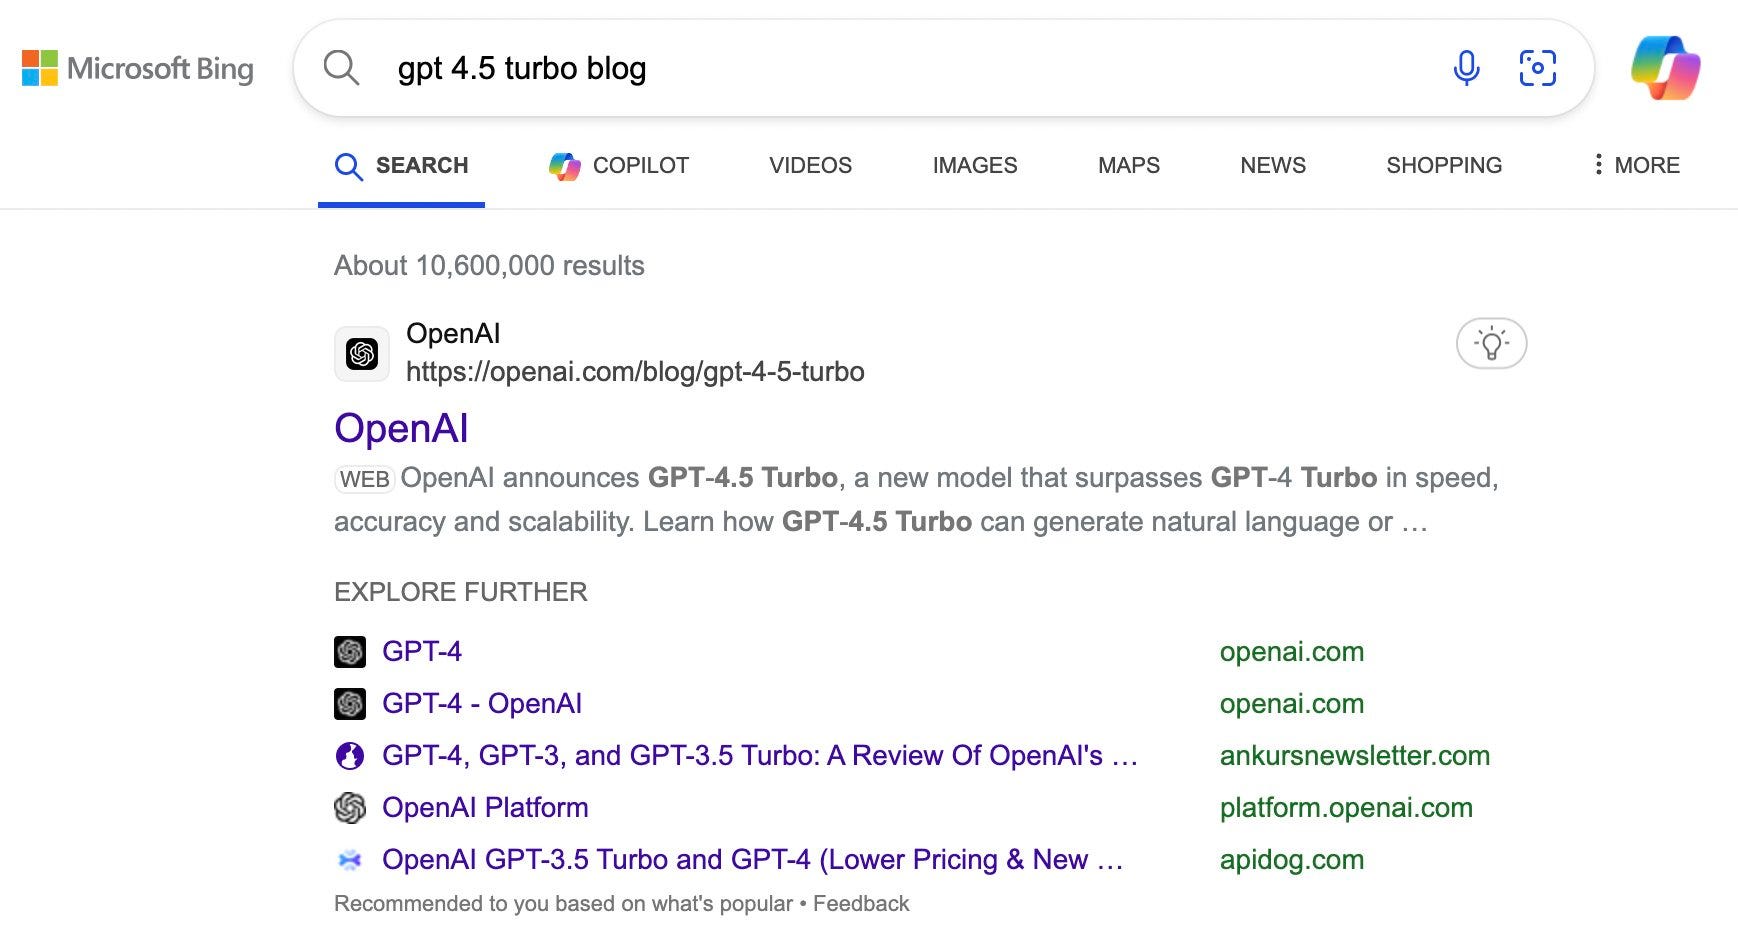Click apidog.com domain text
Viewport: 1738px width, 940px height.
pyautogui.click(x=1292, y=860)
